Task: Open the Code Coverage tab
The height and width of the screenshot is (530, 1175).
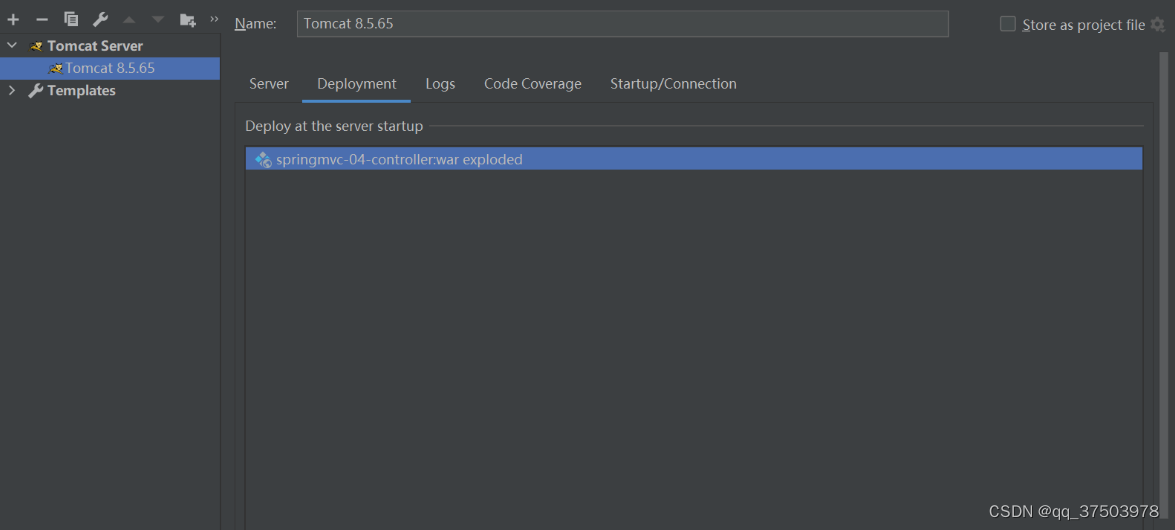Action: (533, 84)
